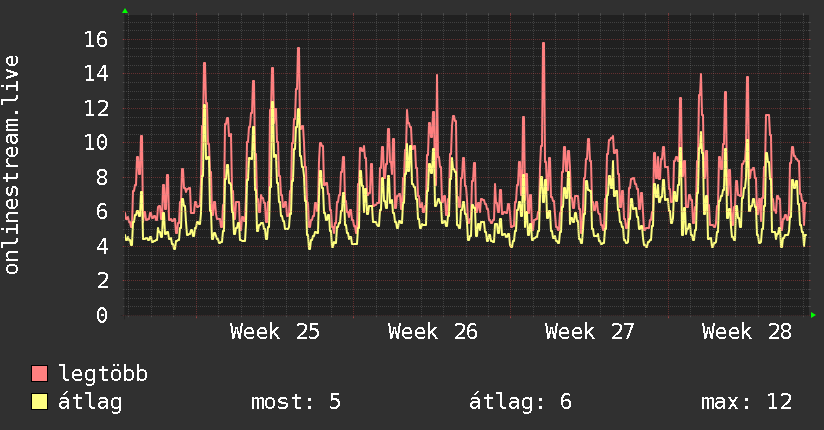Click the tallest pink peak in Week 27

(543, 44)
